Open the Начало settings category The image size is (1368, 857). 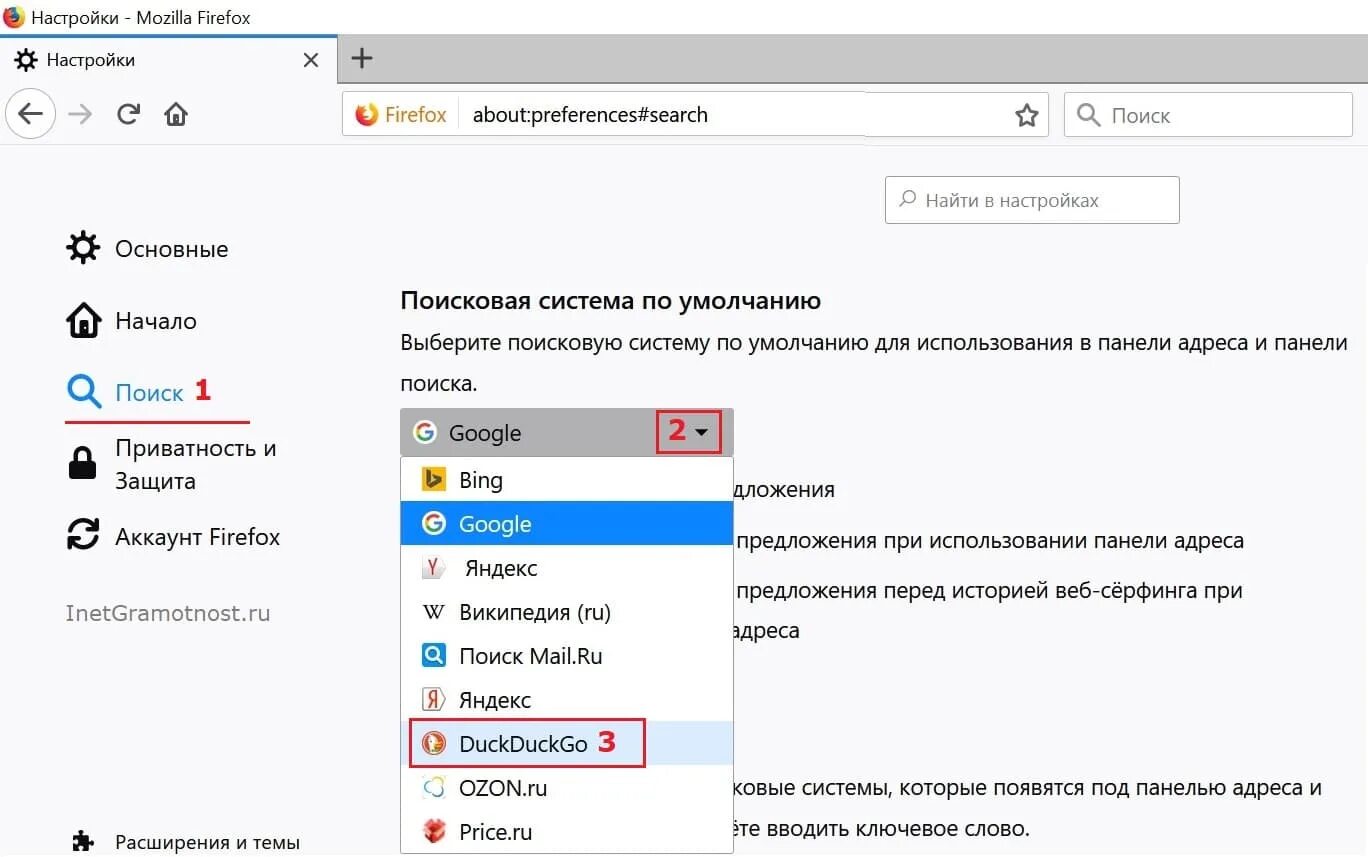tap(131, 321)
